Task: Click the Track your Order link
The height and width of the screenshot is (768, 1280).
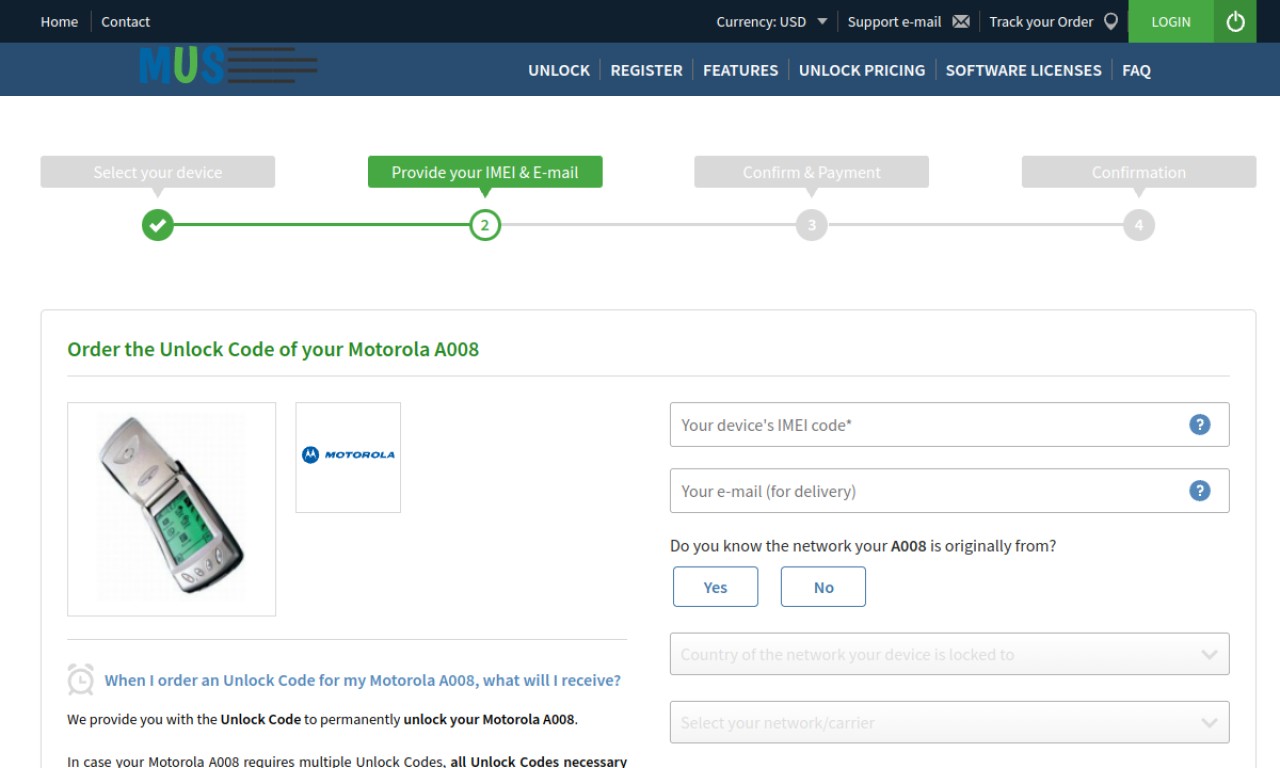Action: click(1041, 21)
